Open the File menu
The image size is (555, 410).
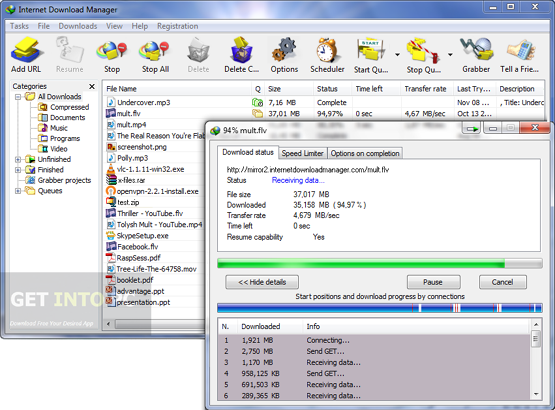pyautogui.click(x=44, y=26)
